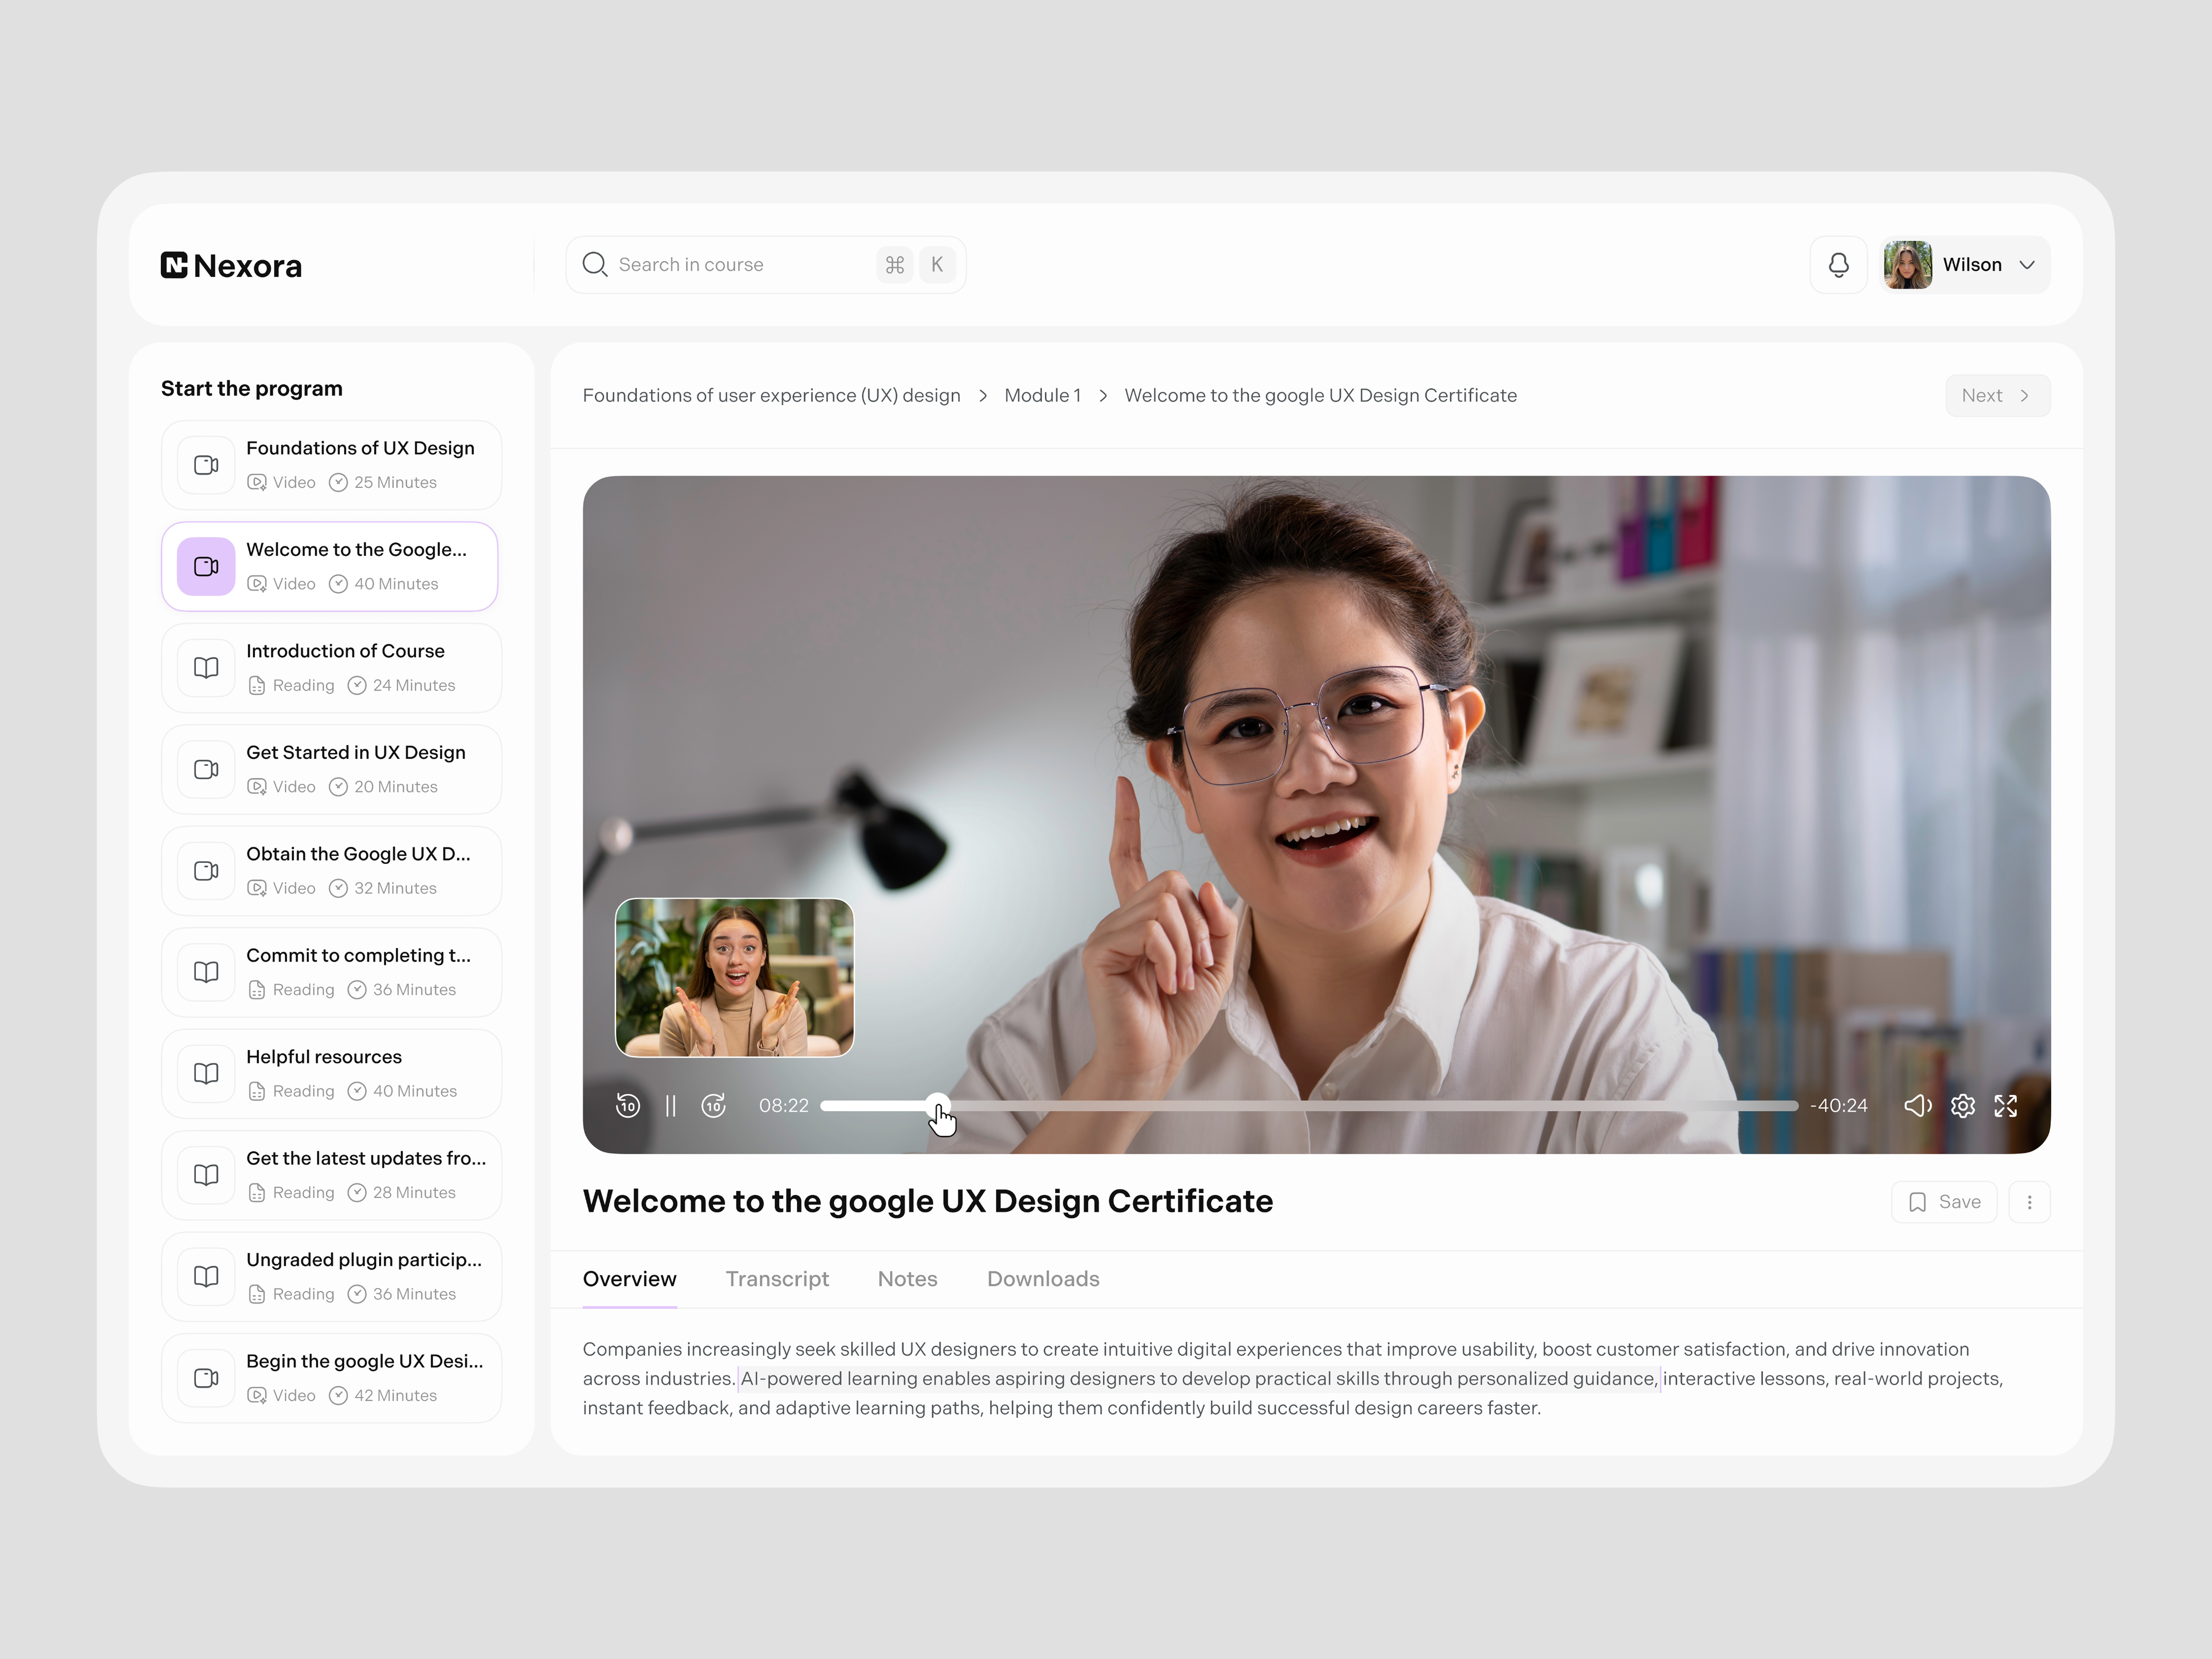This screenshot has height=1659, width=2212.
Task: Click book icon for Introduction of Course
Action: 206,668
